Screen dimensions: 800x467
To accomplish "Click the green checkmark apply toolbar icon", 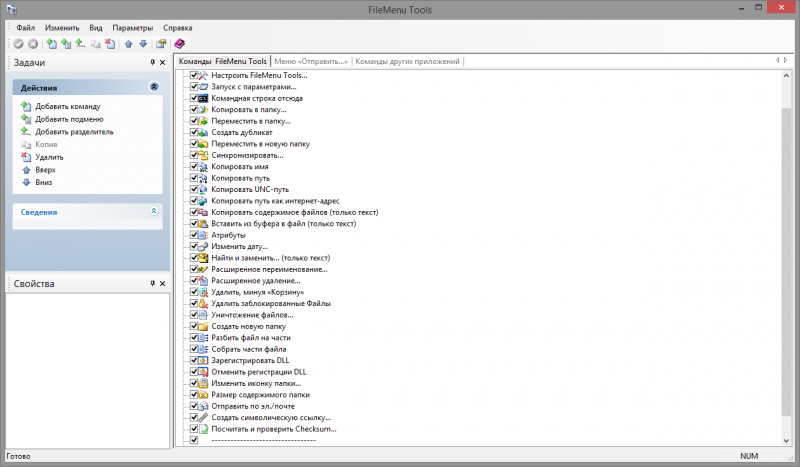I will click(18, 44).
